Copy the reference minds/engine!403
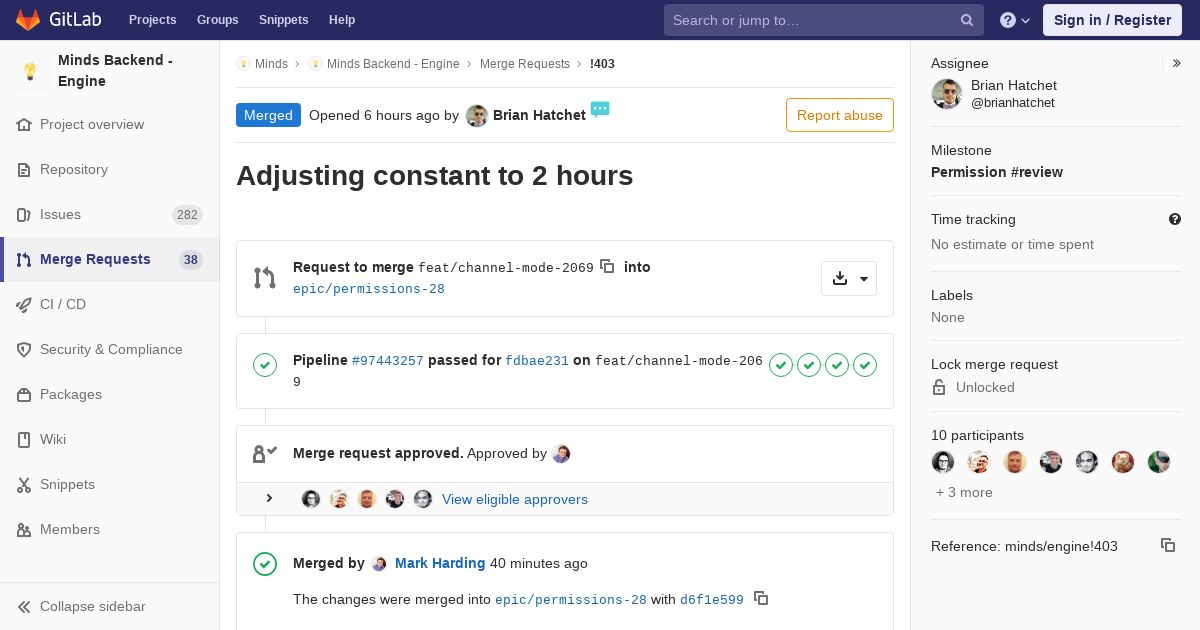This screenshot has height=630, width=1200. (x=1168, y=545)
